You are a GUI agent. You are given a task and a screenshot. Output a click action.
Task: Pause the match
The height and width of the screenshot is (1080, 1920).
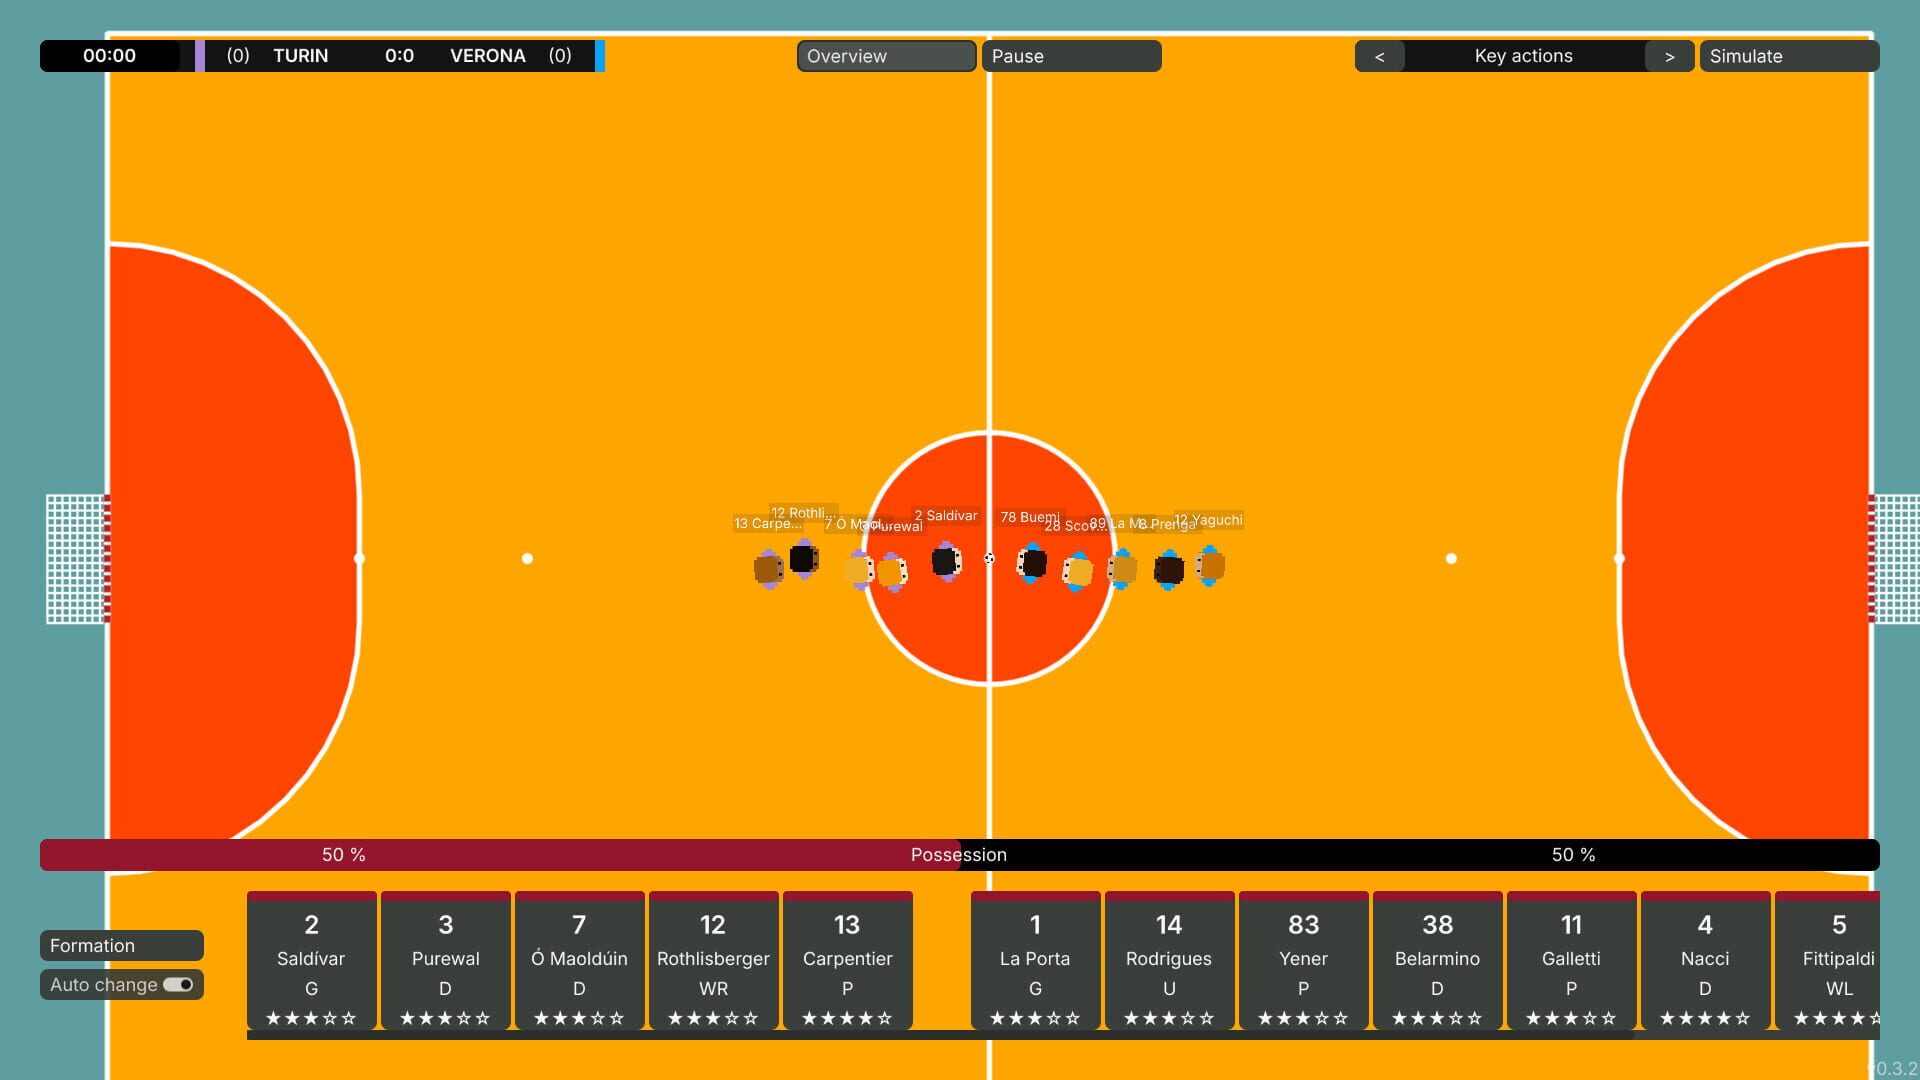(x=1070, y=56)
